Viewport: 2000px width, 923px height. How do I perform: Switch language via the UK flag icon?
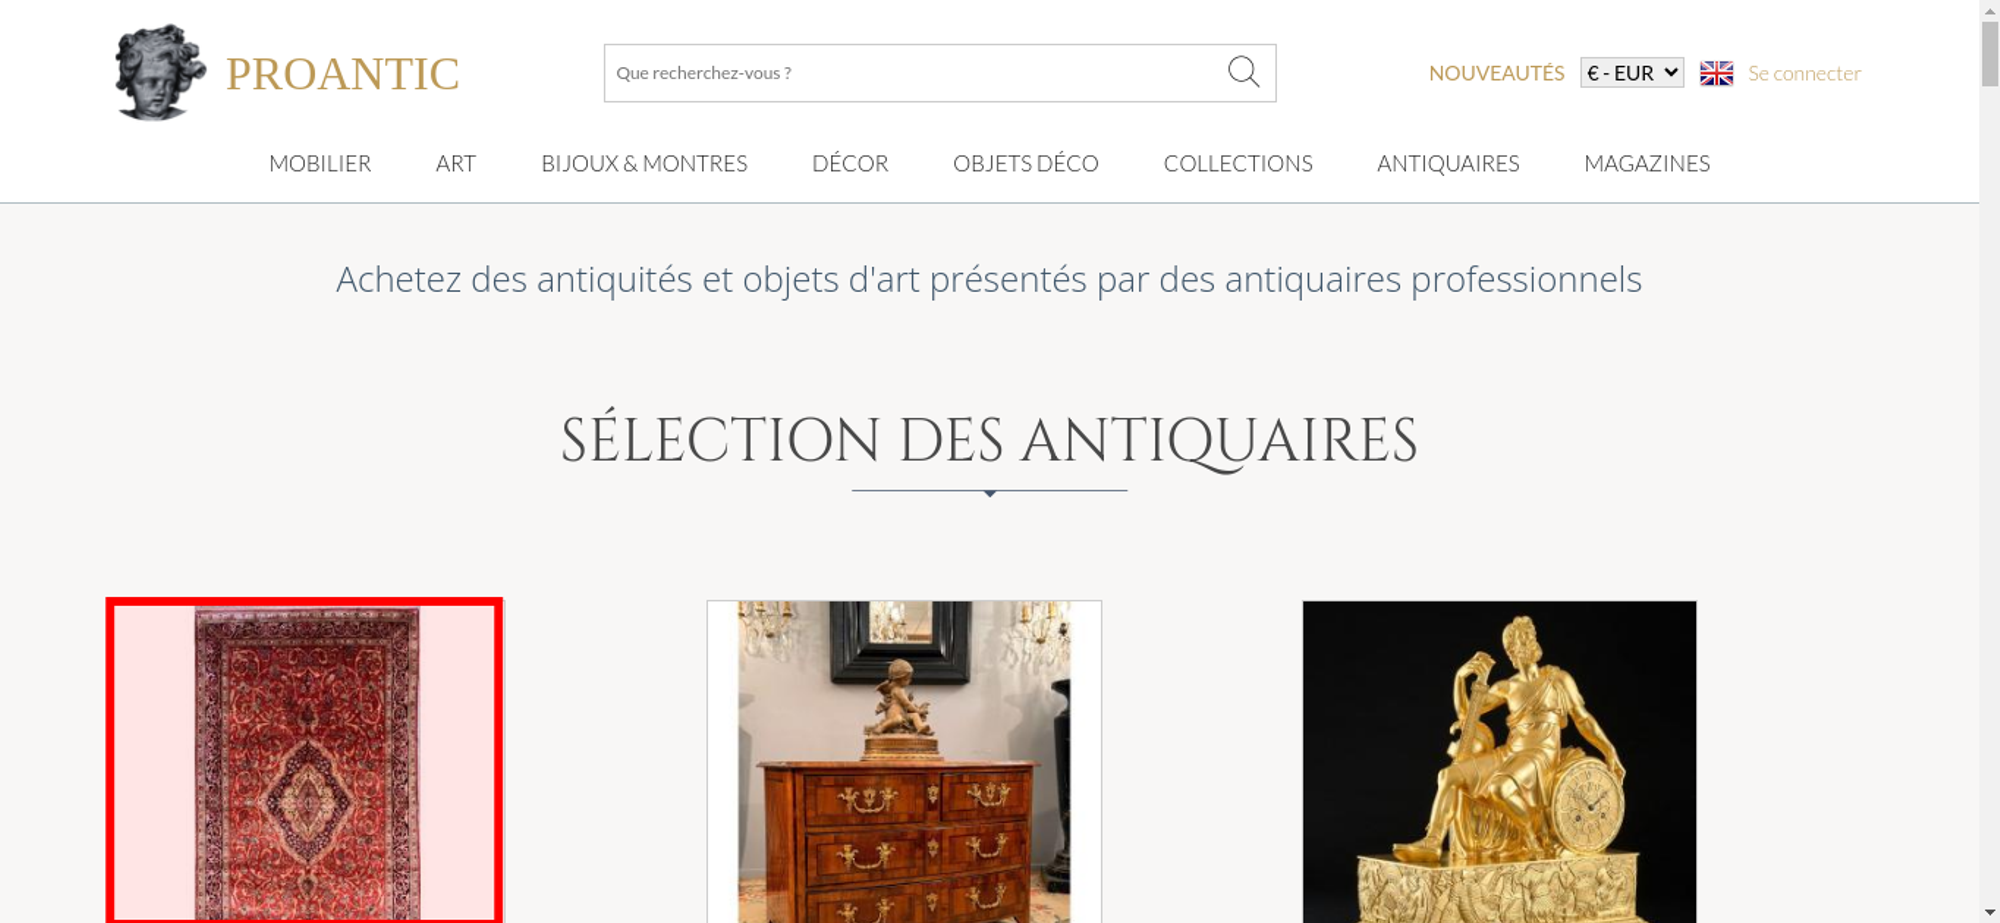tap(1716, 73)
